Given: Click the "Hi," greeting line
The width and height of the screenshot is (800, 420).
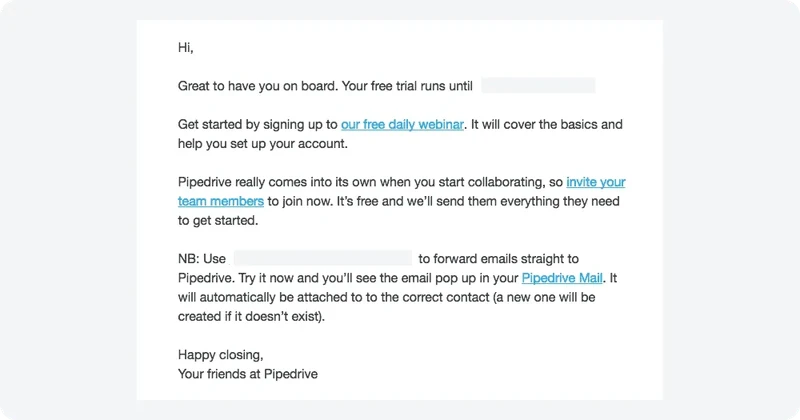Looking at the screenshot, I should tap(185, 48).
